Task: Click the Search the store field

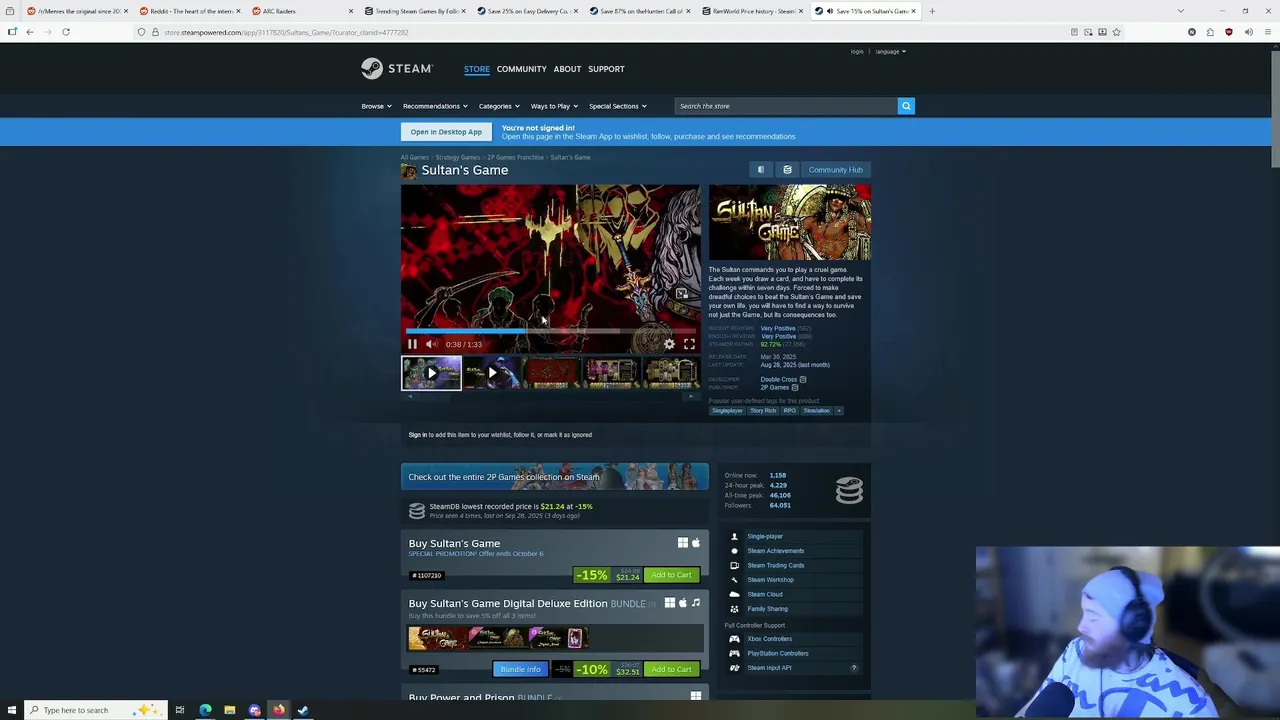Action: (x=786, y=106)
